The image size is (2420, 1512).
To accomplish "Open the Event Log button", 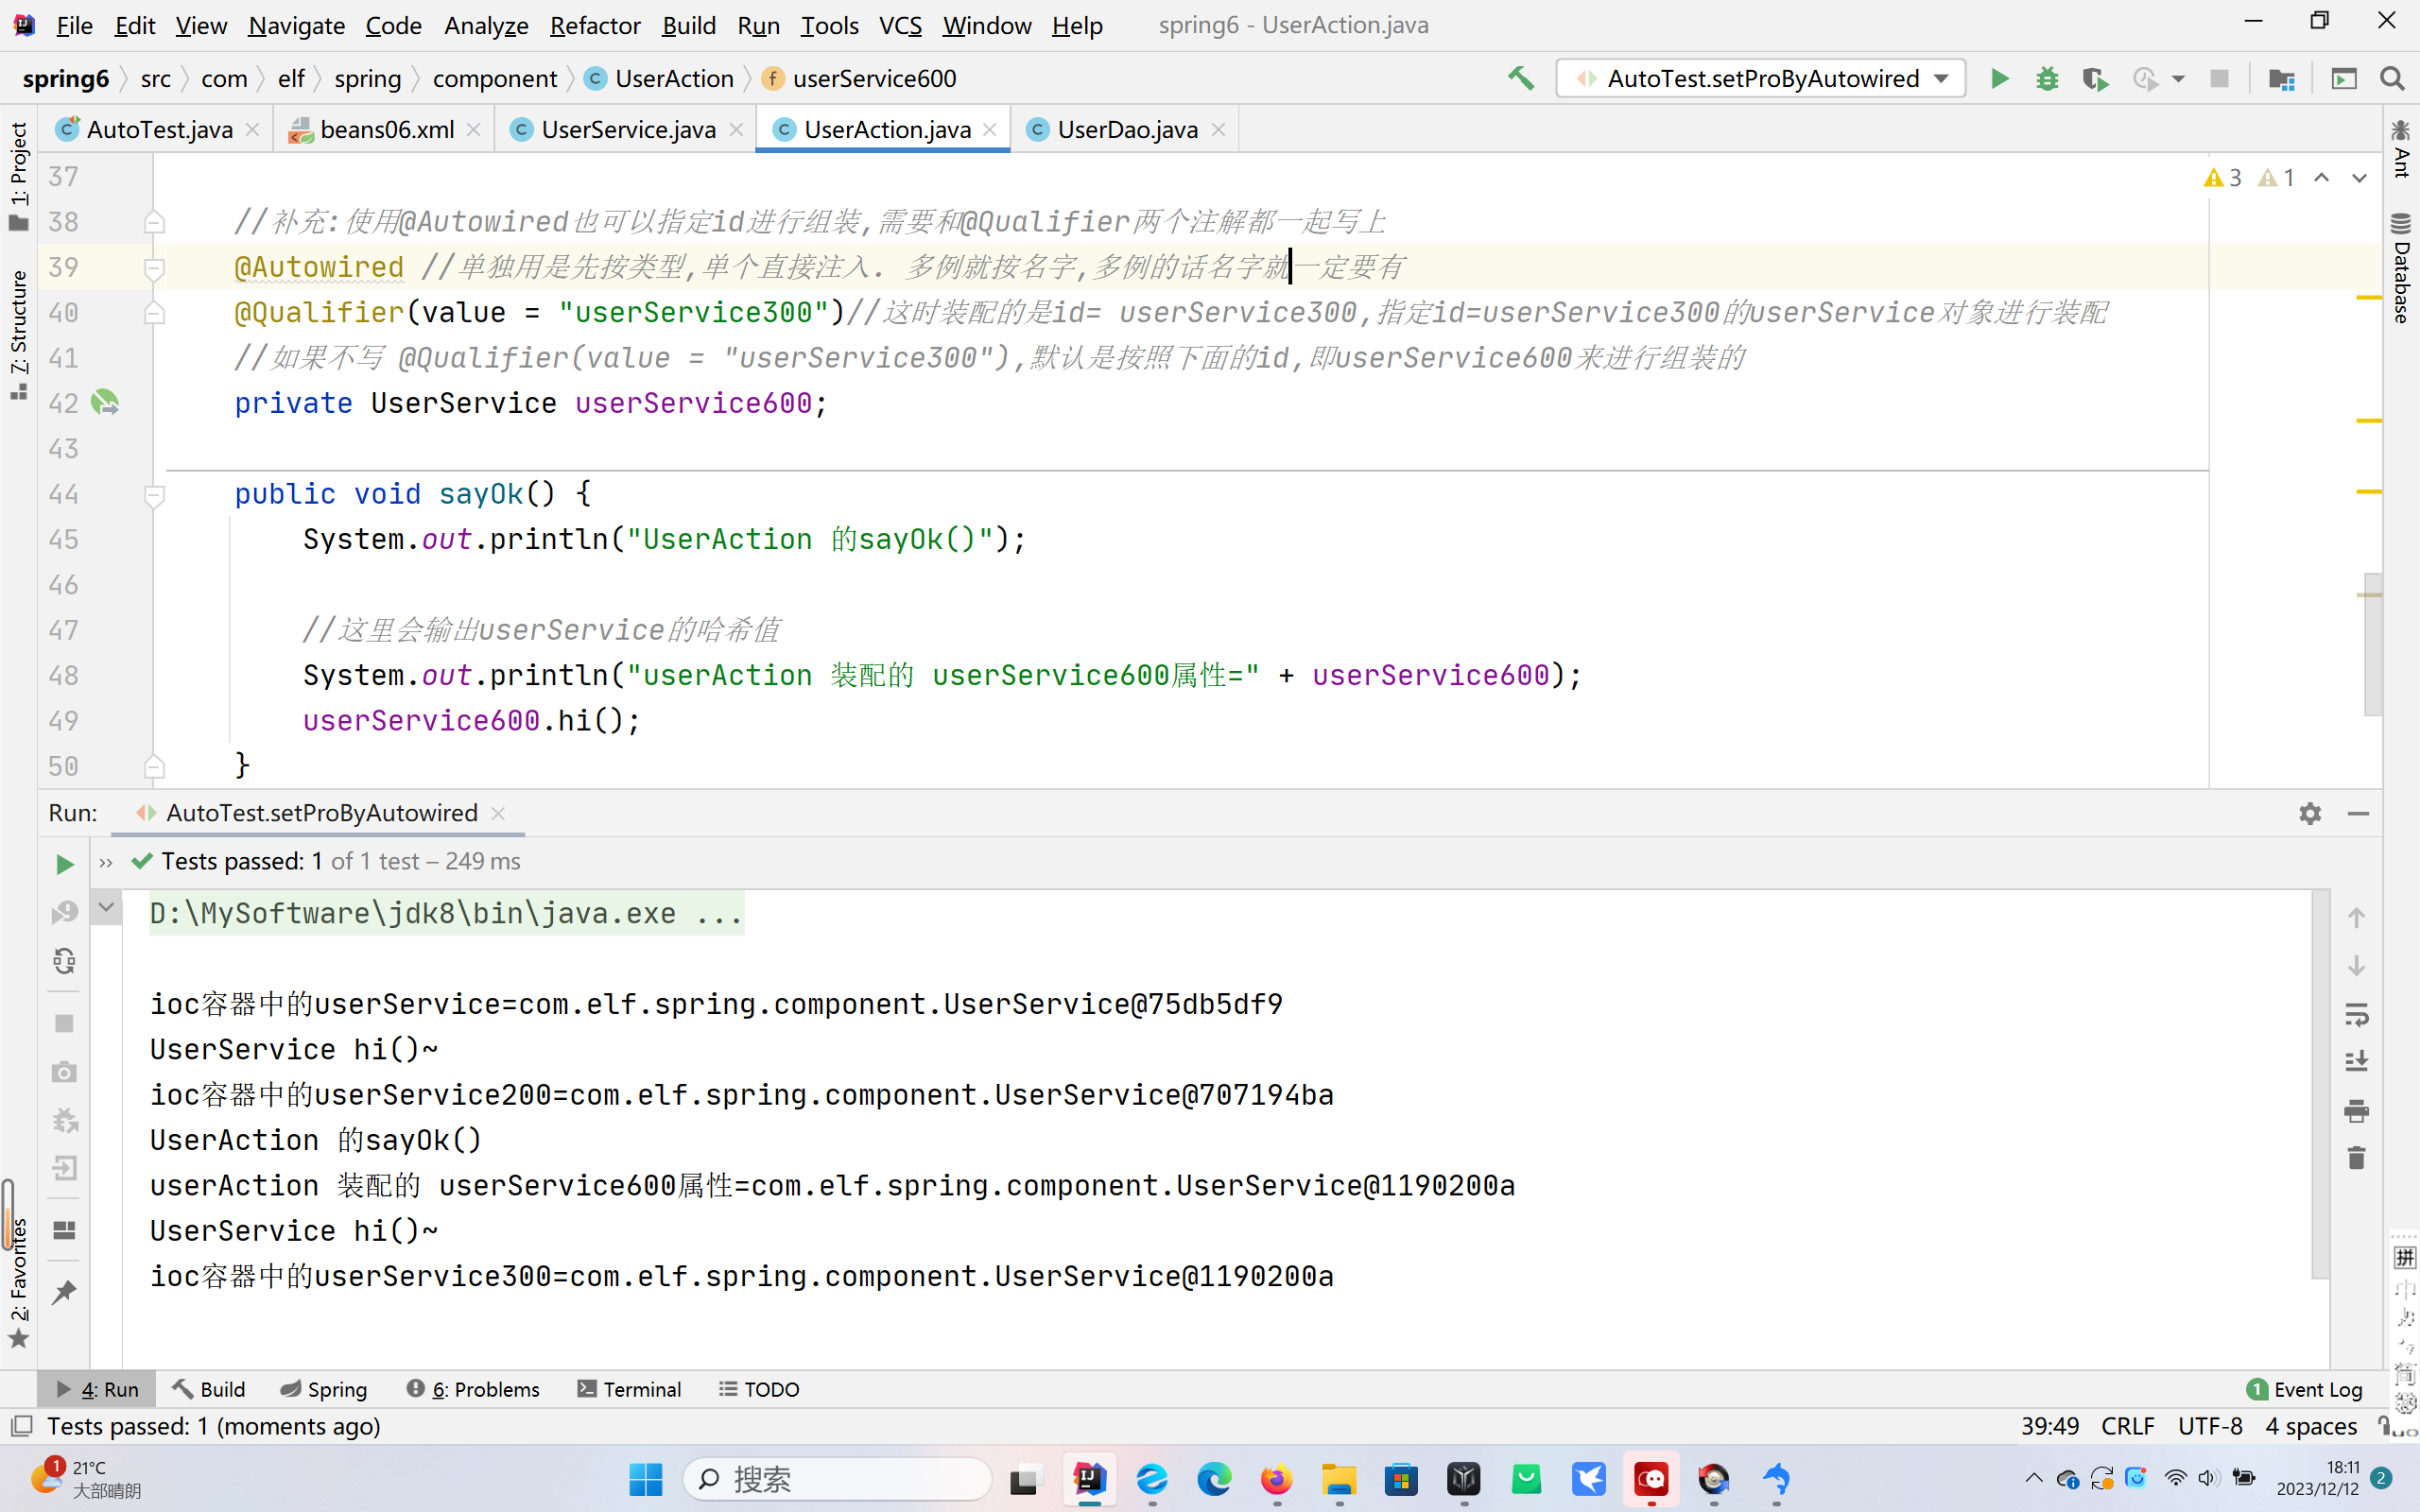I will point(2304,1389).
